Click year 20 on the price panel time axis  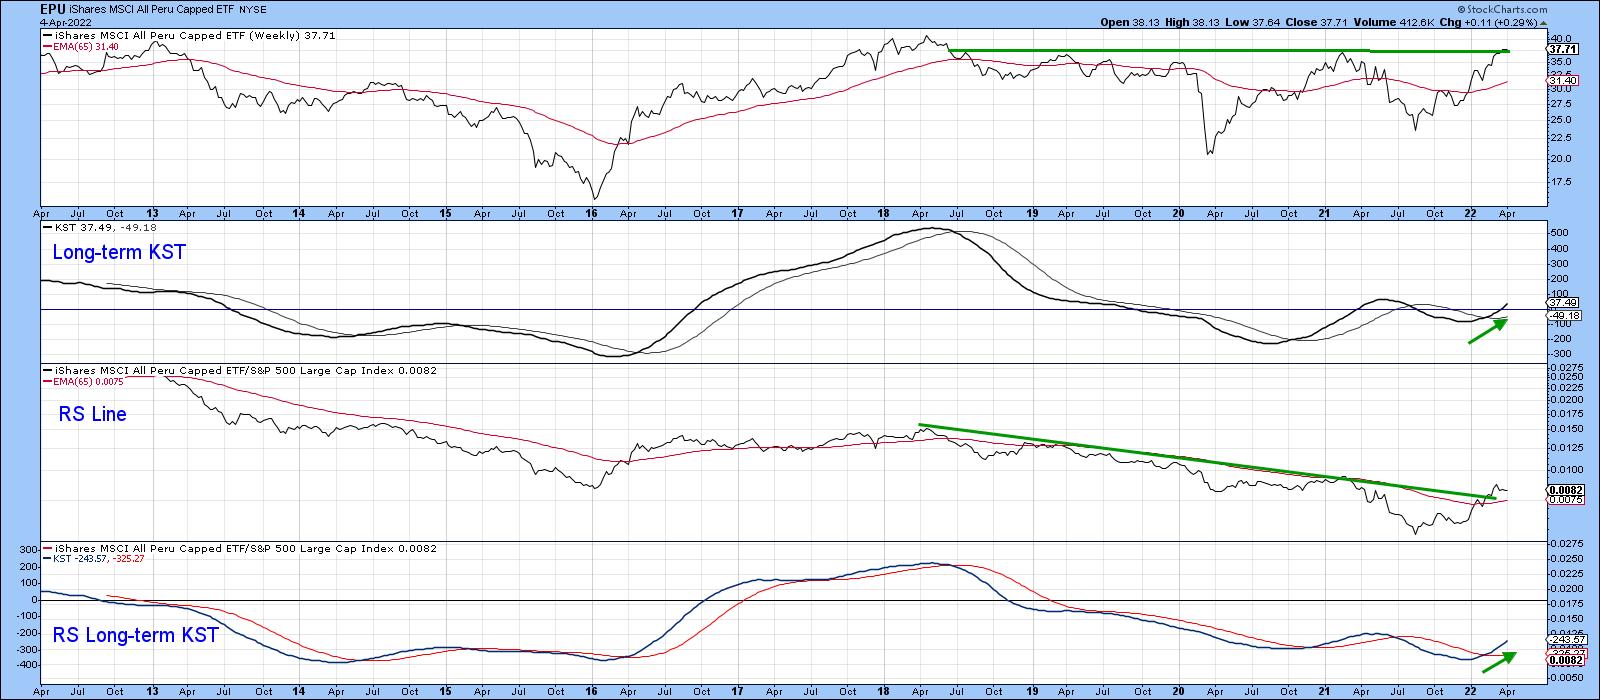(1178, 213)
